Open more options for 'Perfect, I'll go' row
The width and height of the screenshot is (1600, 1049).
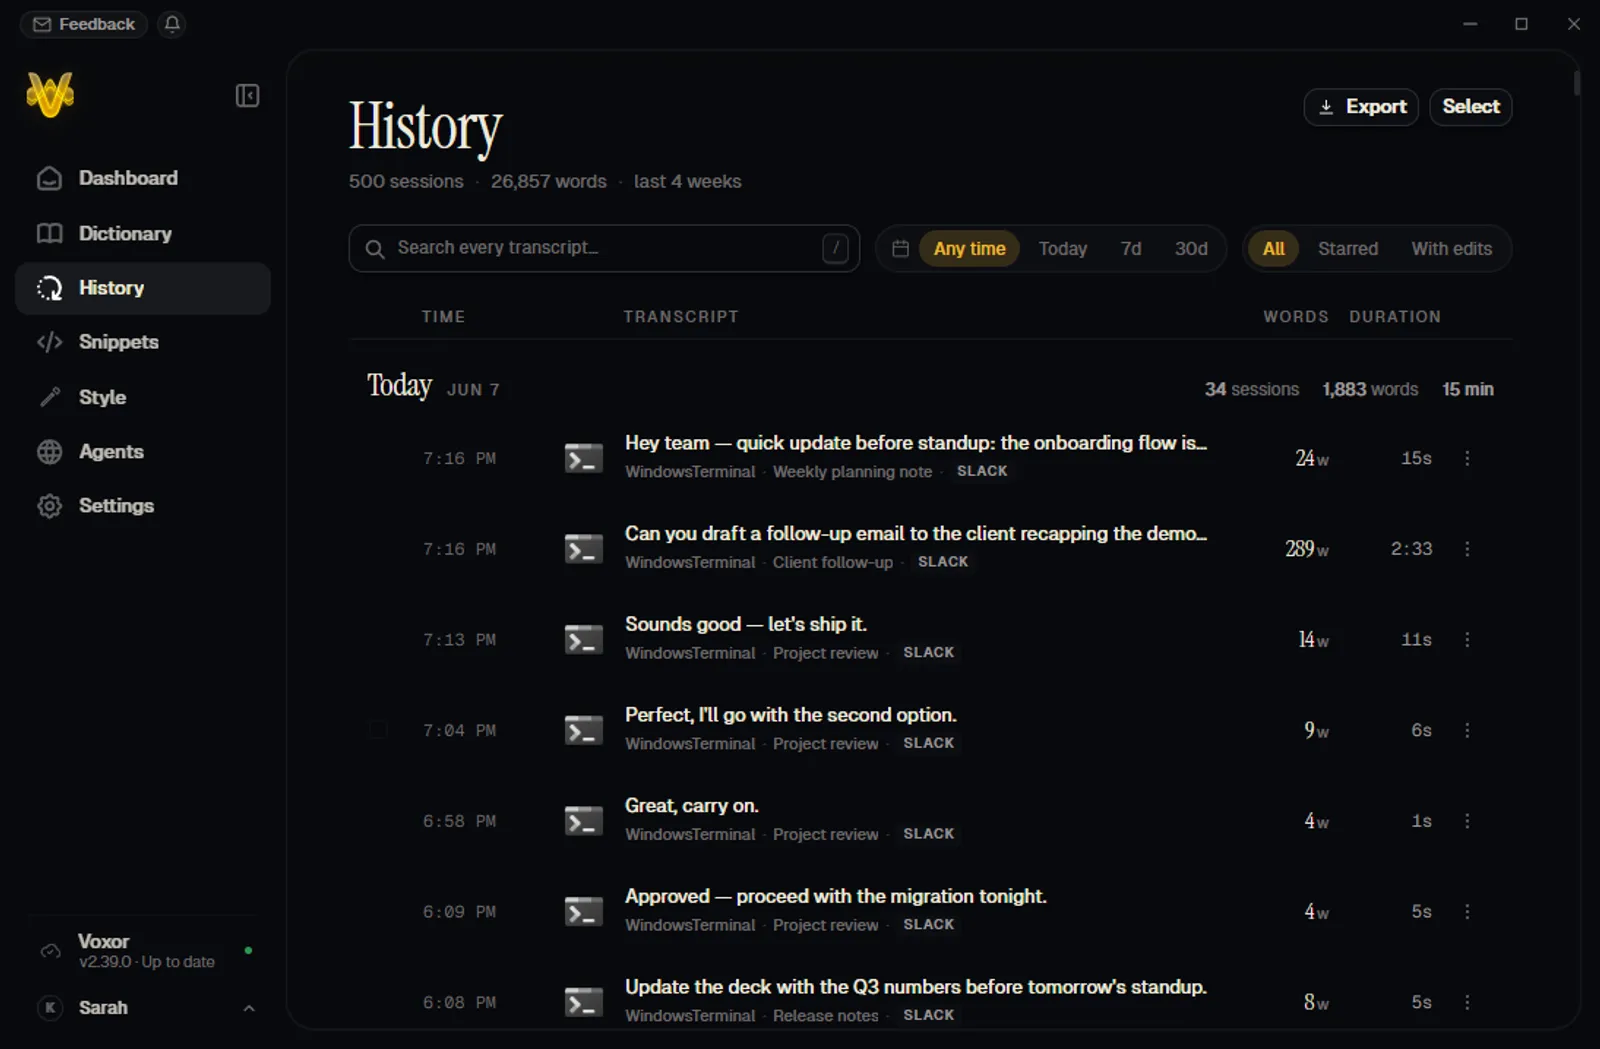(x=1467, y=731)
